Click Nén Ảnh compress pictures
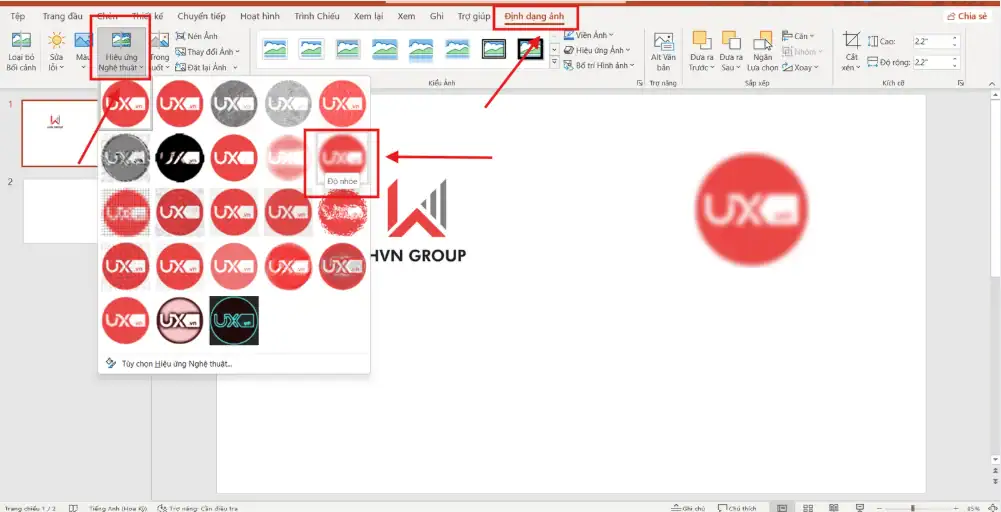 point(197,36)
